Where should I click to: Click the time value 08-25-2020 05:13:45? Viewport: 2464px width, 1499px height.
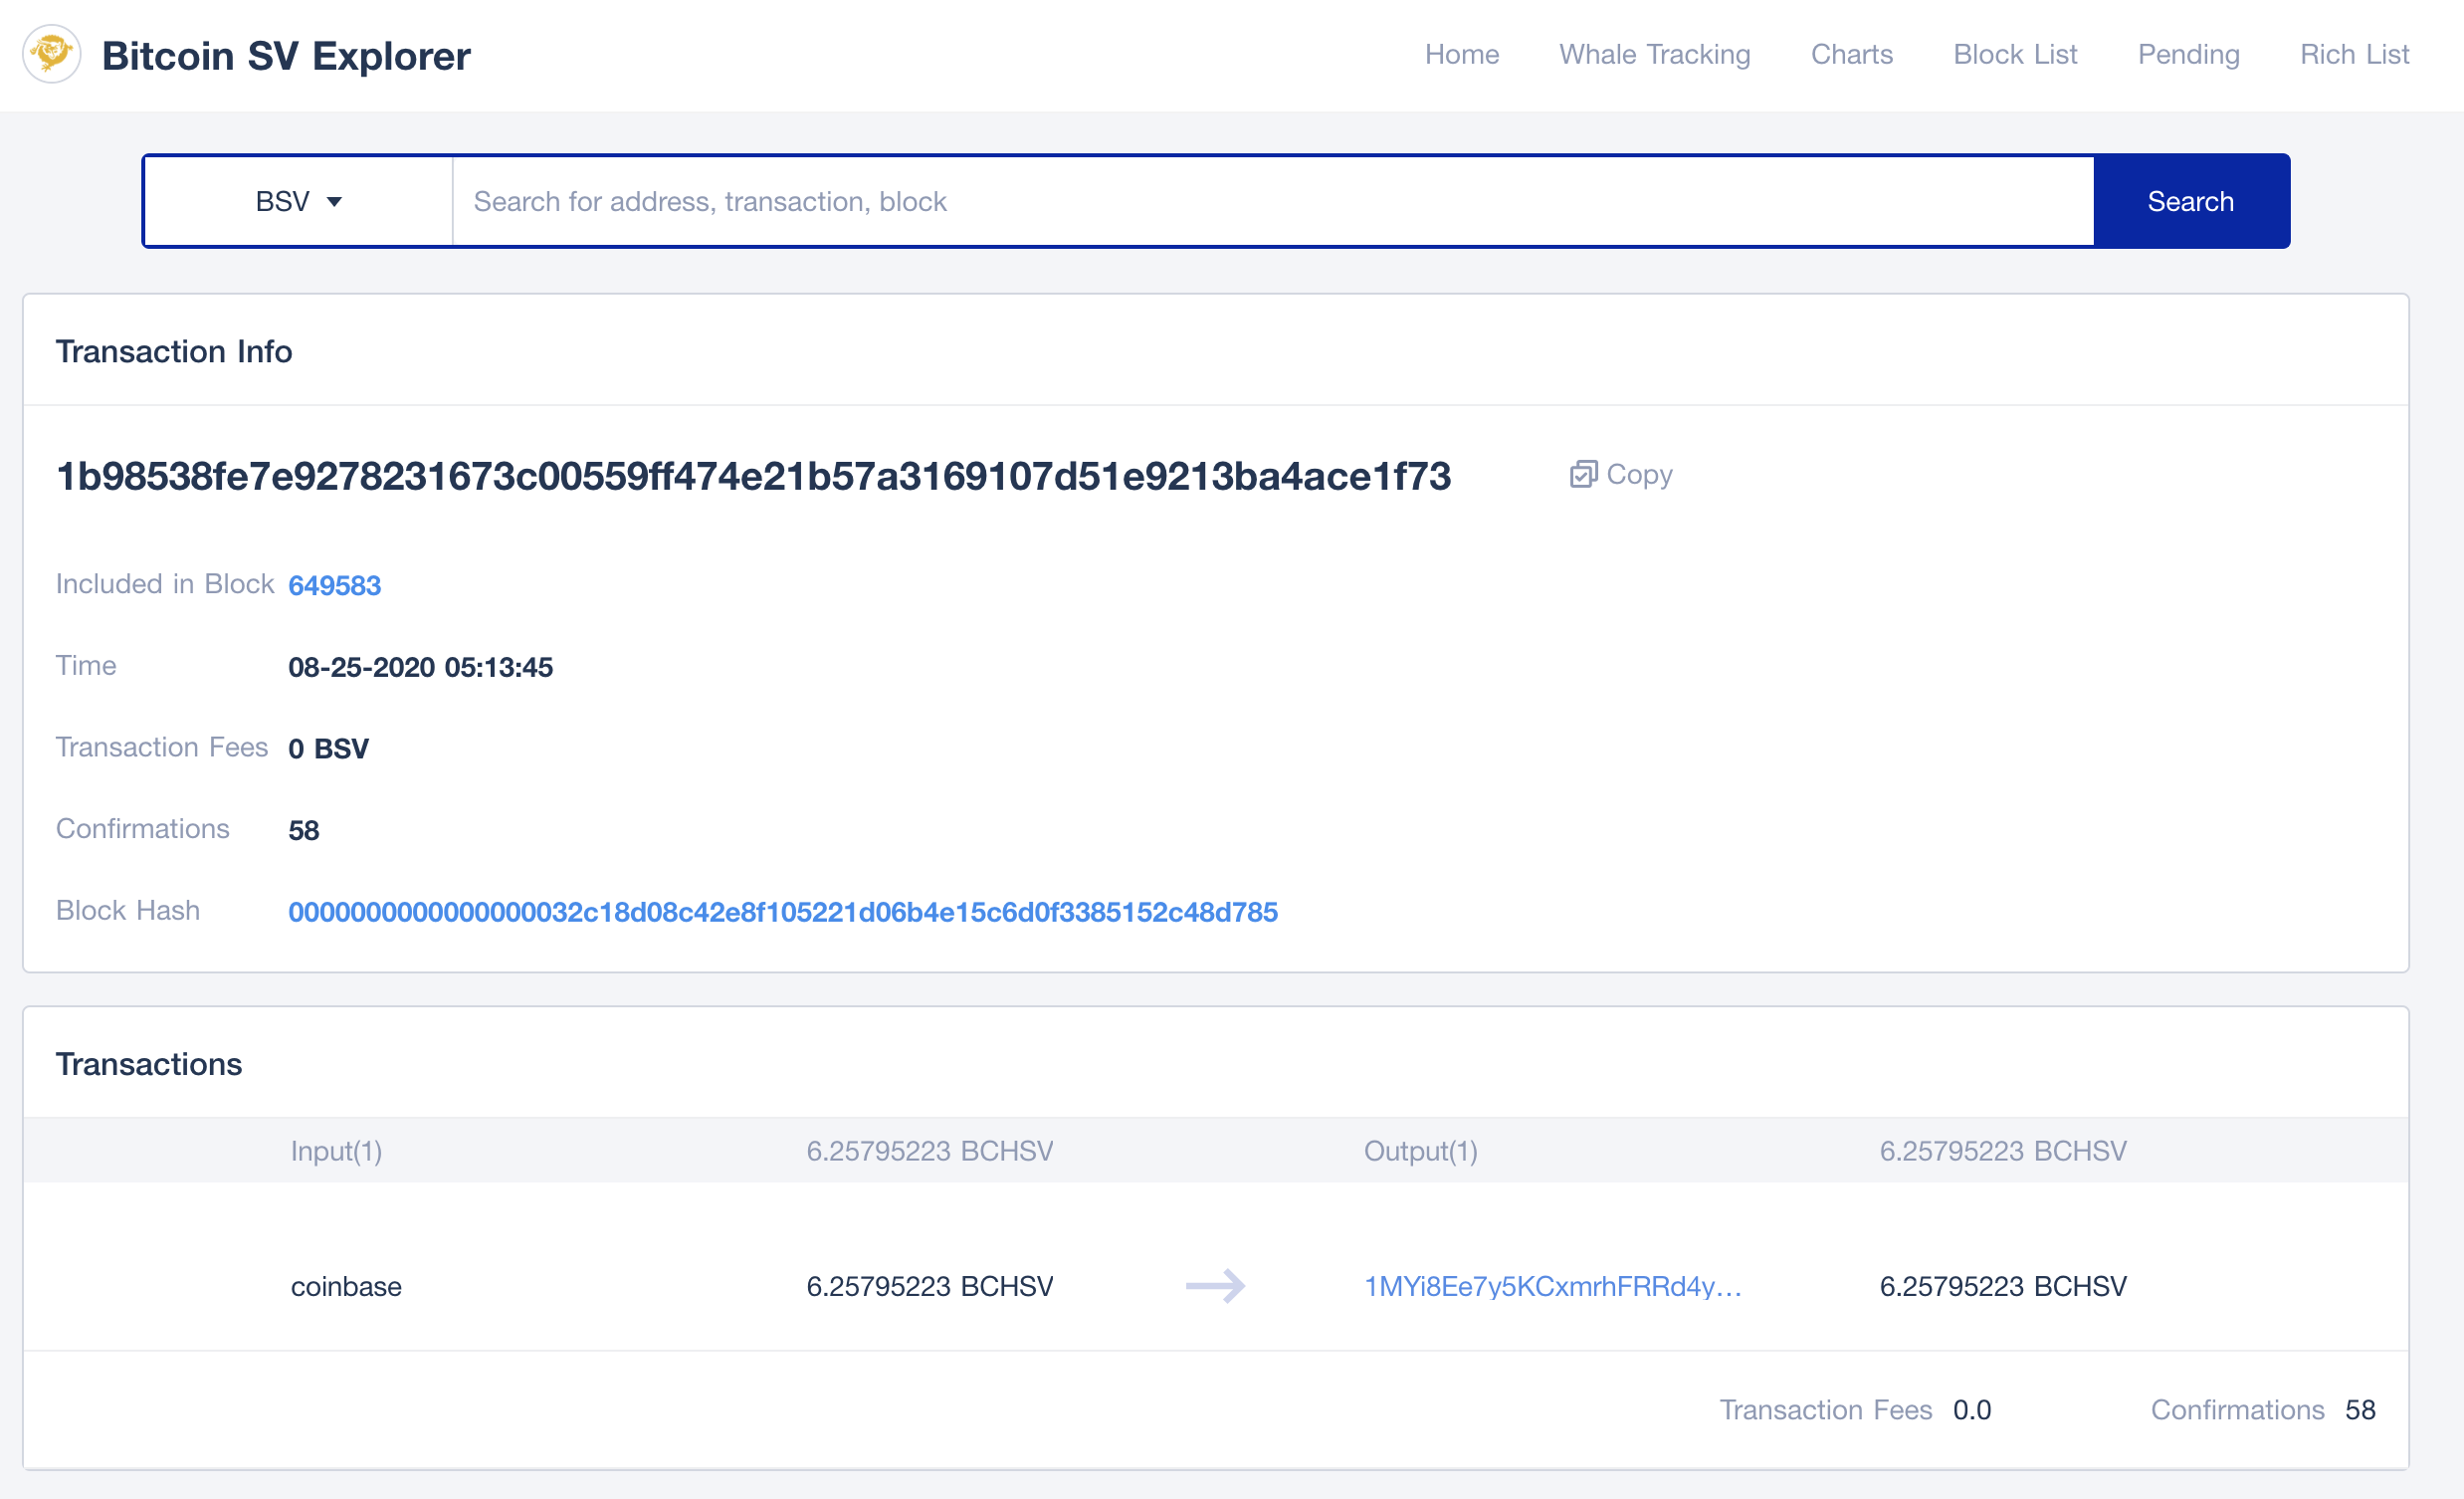[420, 667]
